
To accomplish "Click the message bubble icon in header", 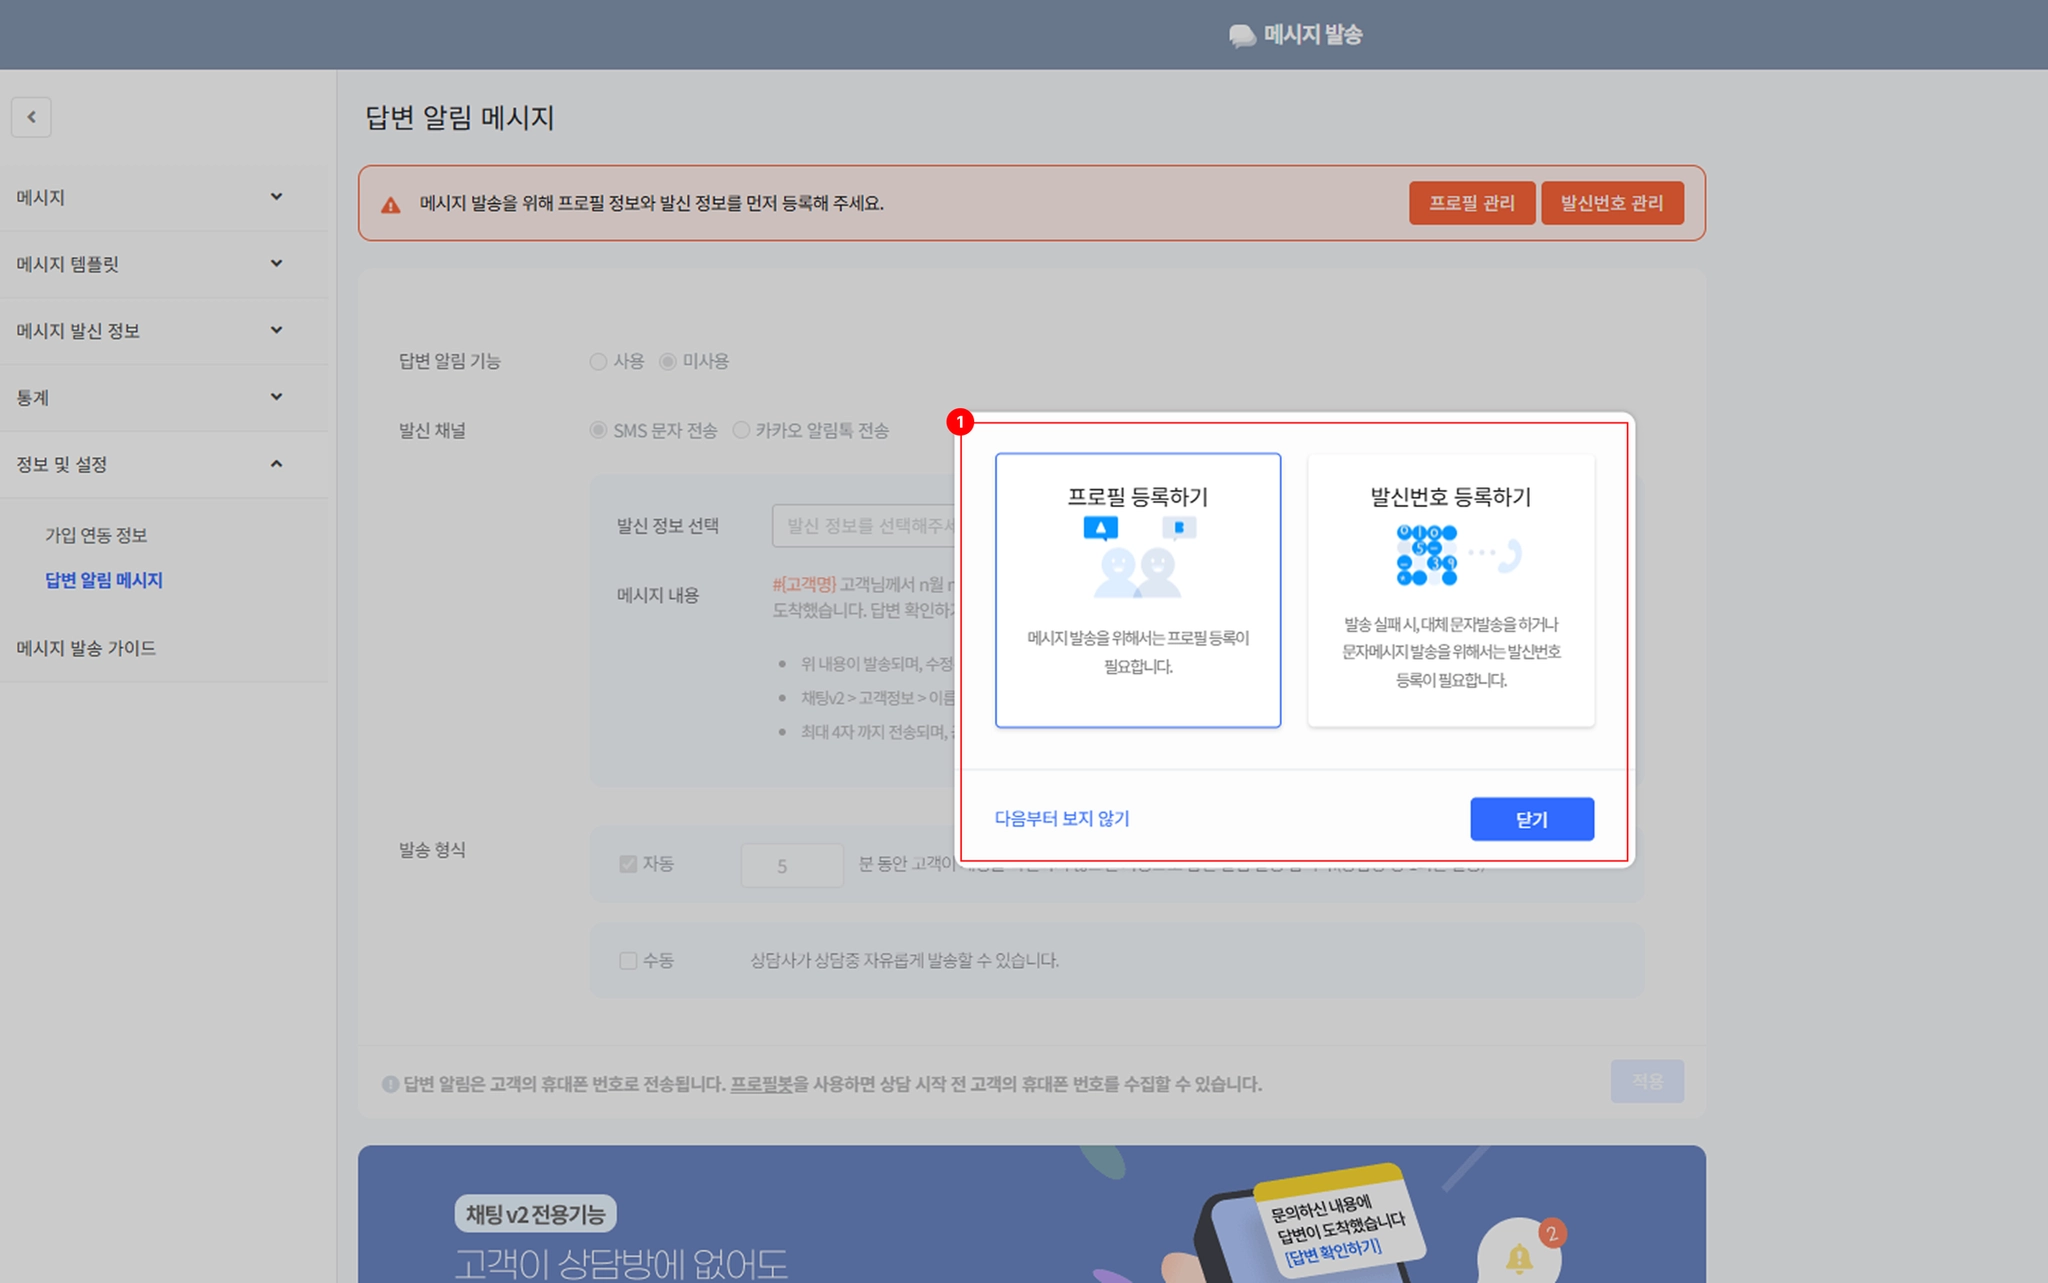I will click(x=1242, y=36).
